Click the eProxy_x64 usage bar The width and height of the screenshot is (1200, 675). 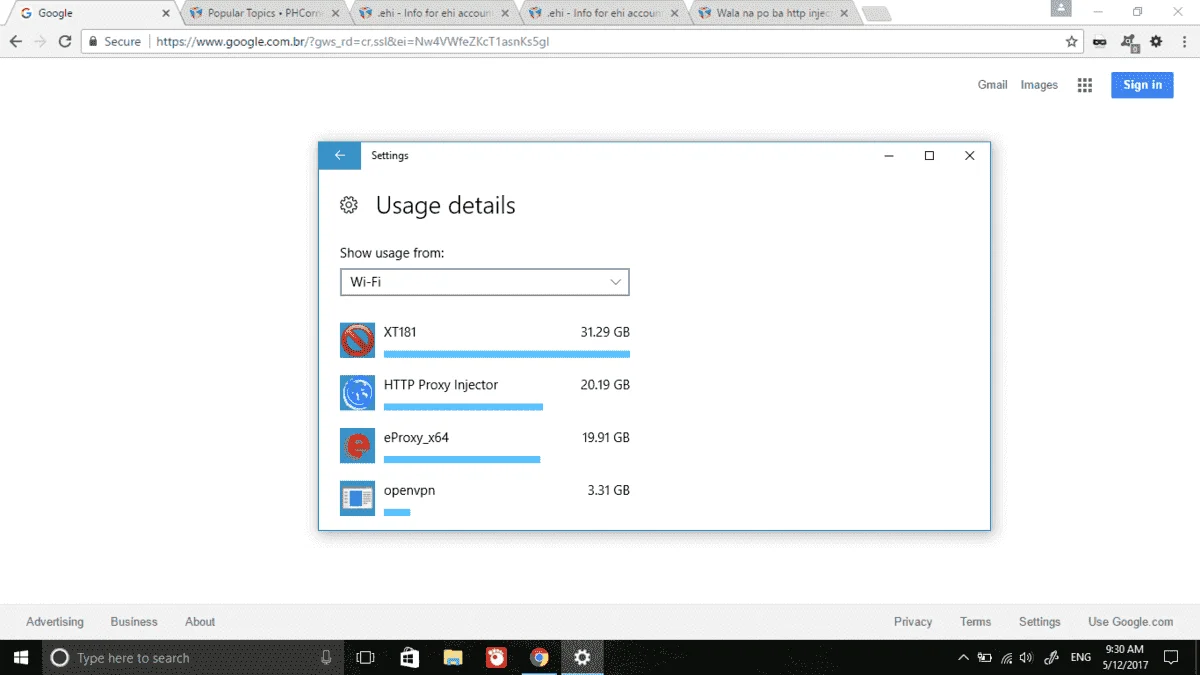462,460
